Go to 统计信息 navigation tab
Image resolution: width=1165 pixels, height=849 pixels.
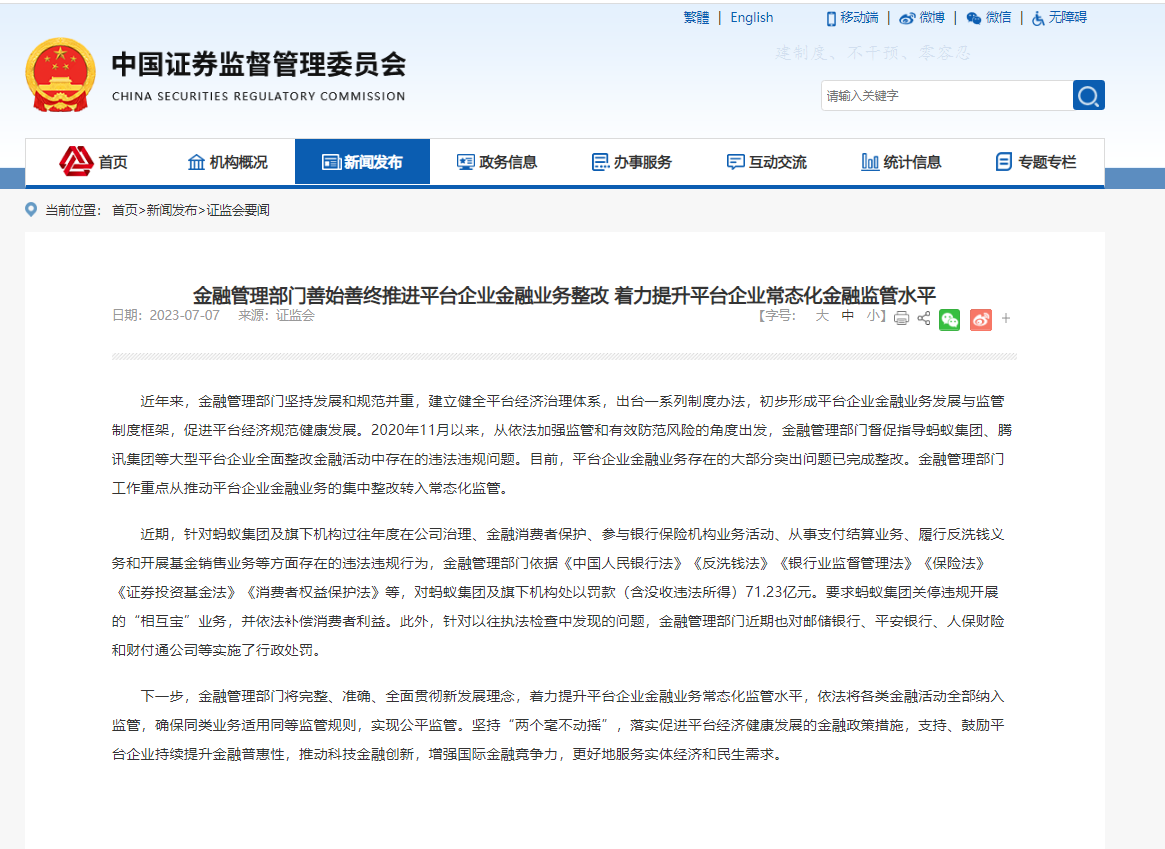tap(901, 162)
